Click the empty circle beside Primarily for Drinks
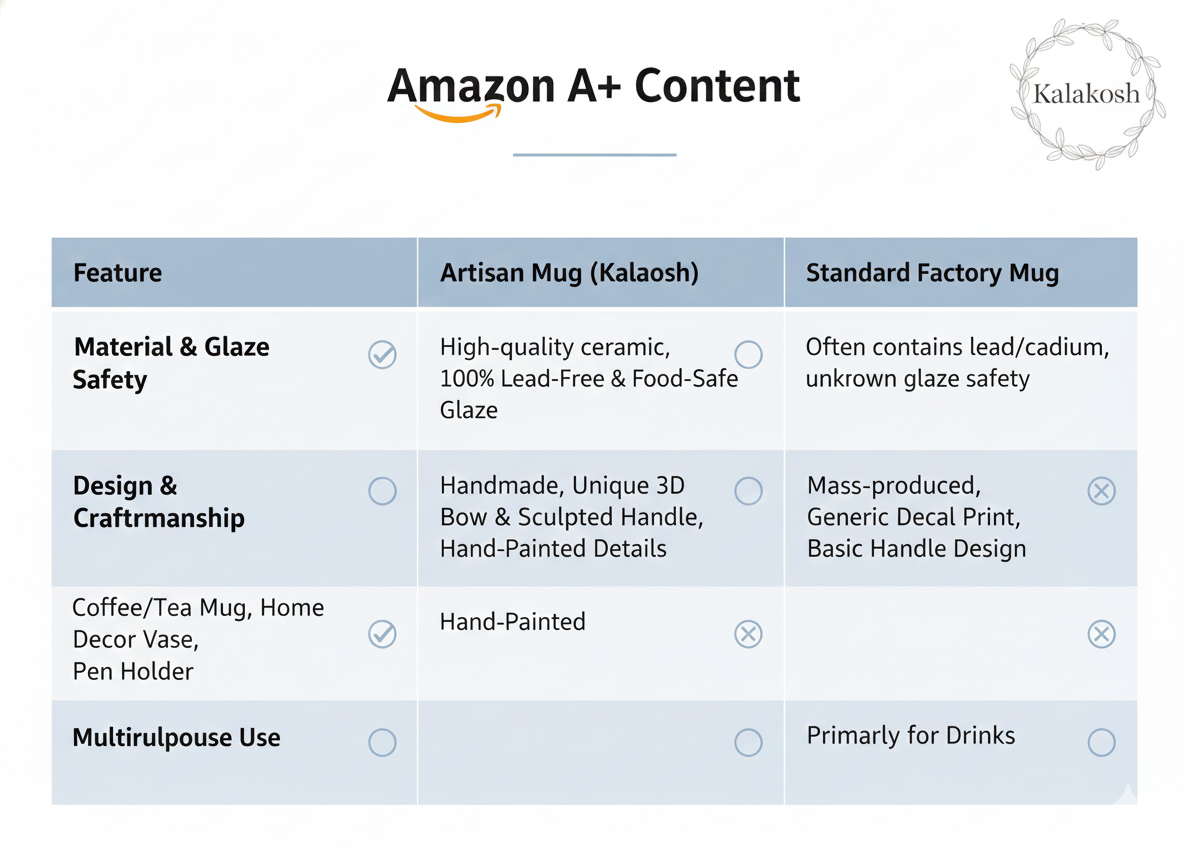 [1101, 742]
